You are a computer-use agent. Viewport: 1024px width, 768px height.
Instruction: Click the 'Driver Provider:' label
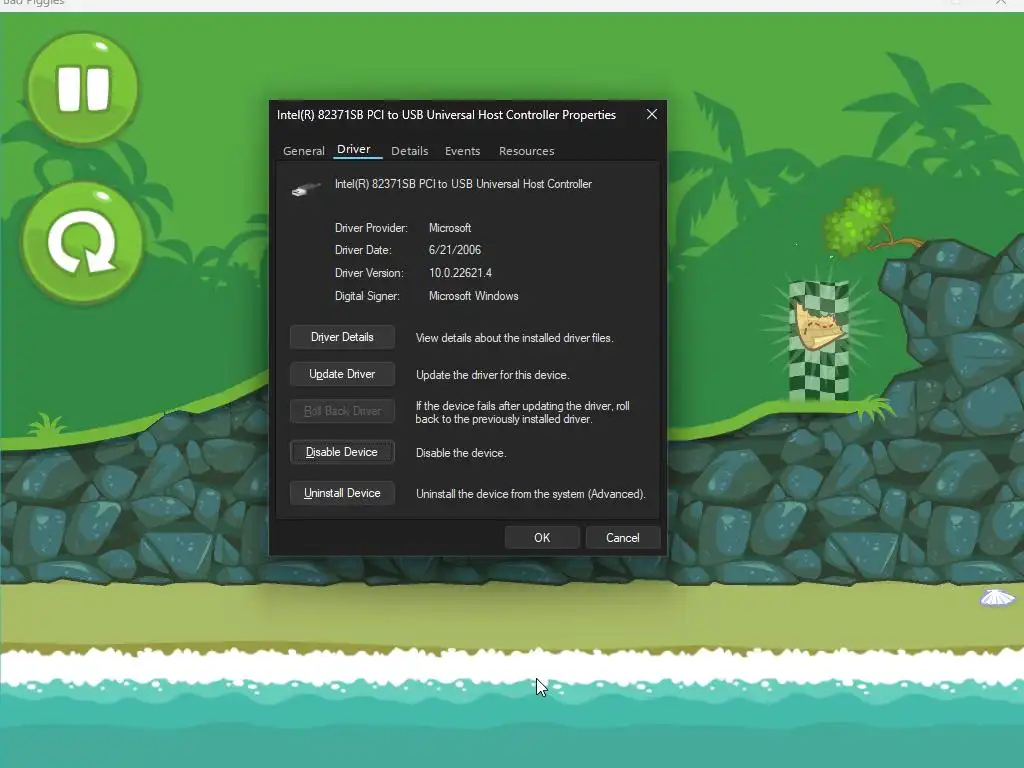click(x=371, y=228)
